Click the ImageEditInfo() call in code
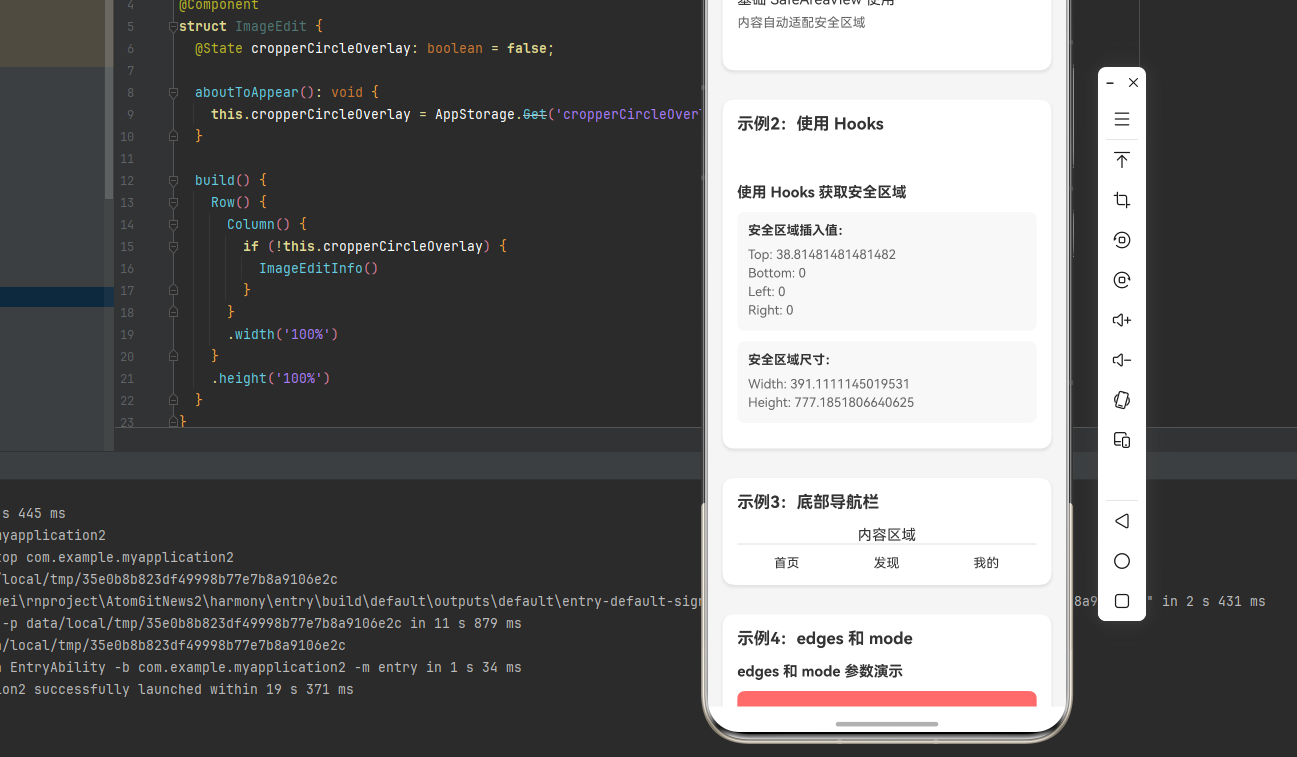This screenshot has width=1297, height=757. coord(318,268)
